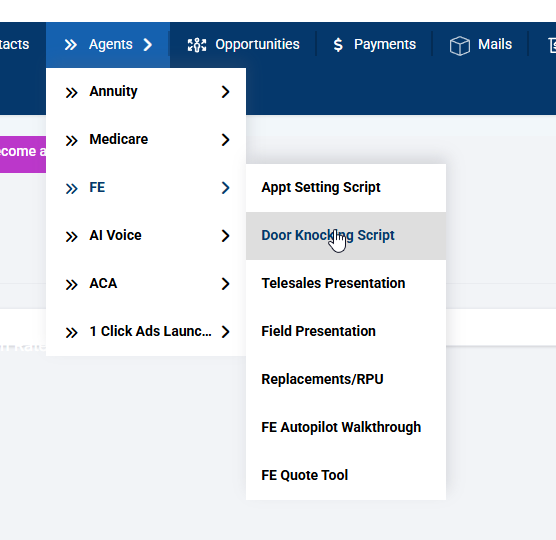The width and height of the screenshot is (556, 540).
Task: Select the 1 Click Ads Launc... entry
Action: (146, 332)
